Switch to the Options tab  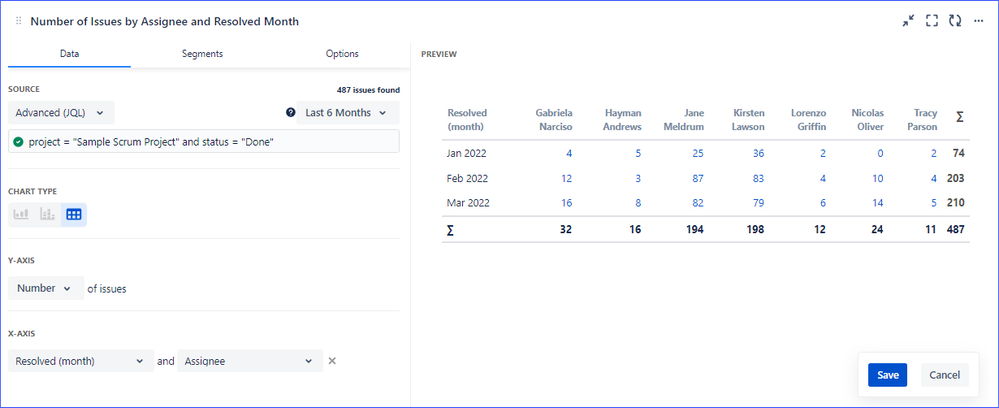(x=342, y=54)
